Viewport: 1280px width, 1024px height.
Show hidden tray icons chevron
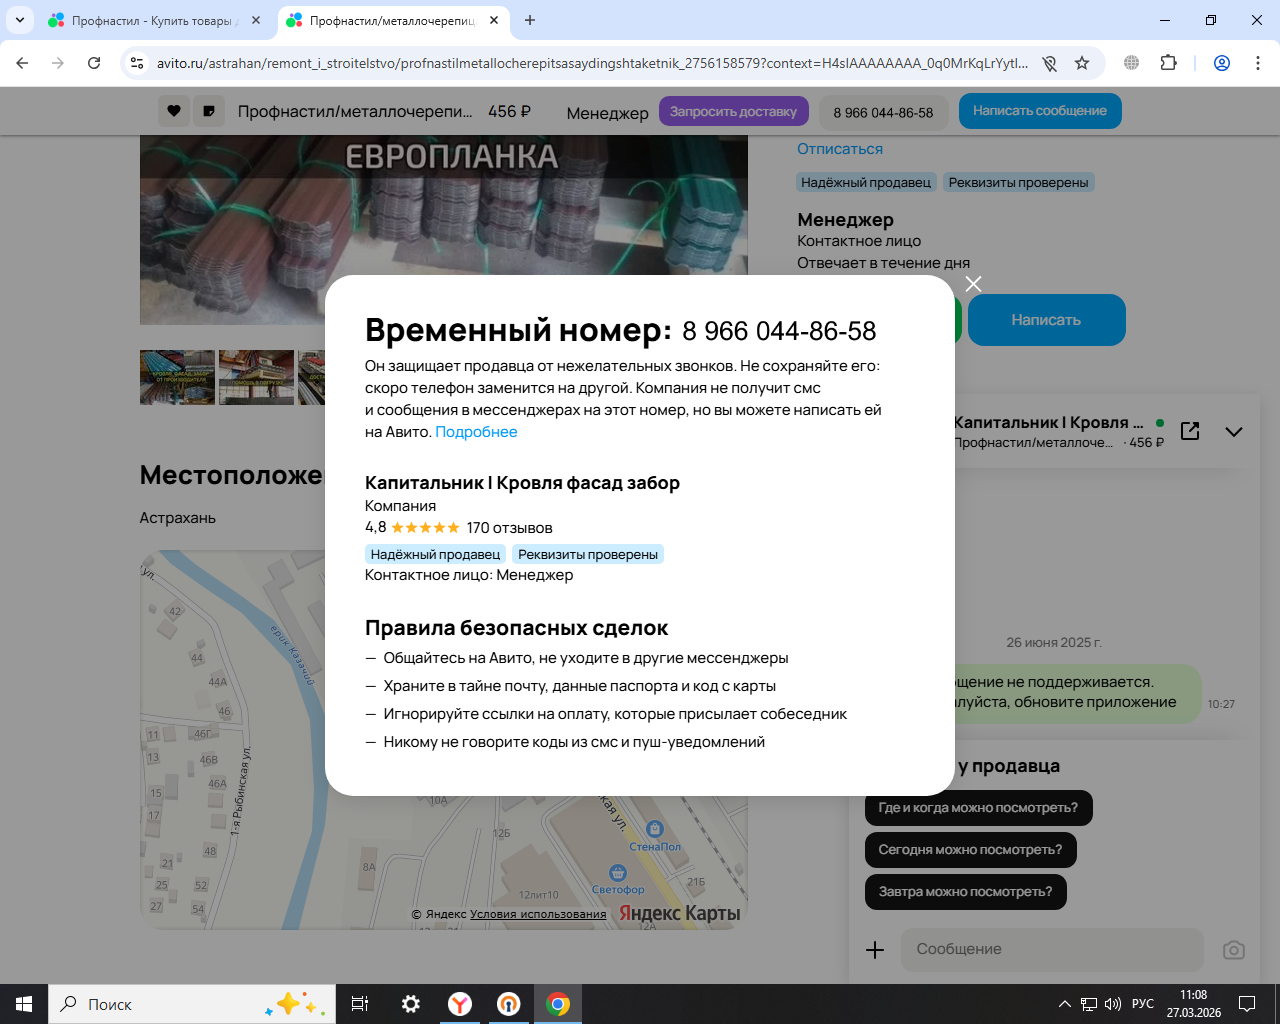[1064, 1004]
